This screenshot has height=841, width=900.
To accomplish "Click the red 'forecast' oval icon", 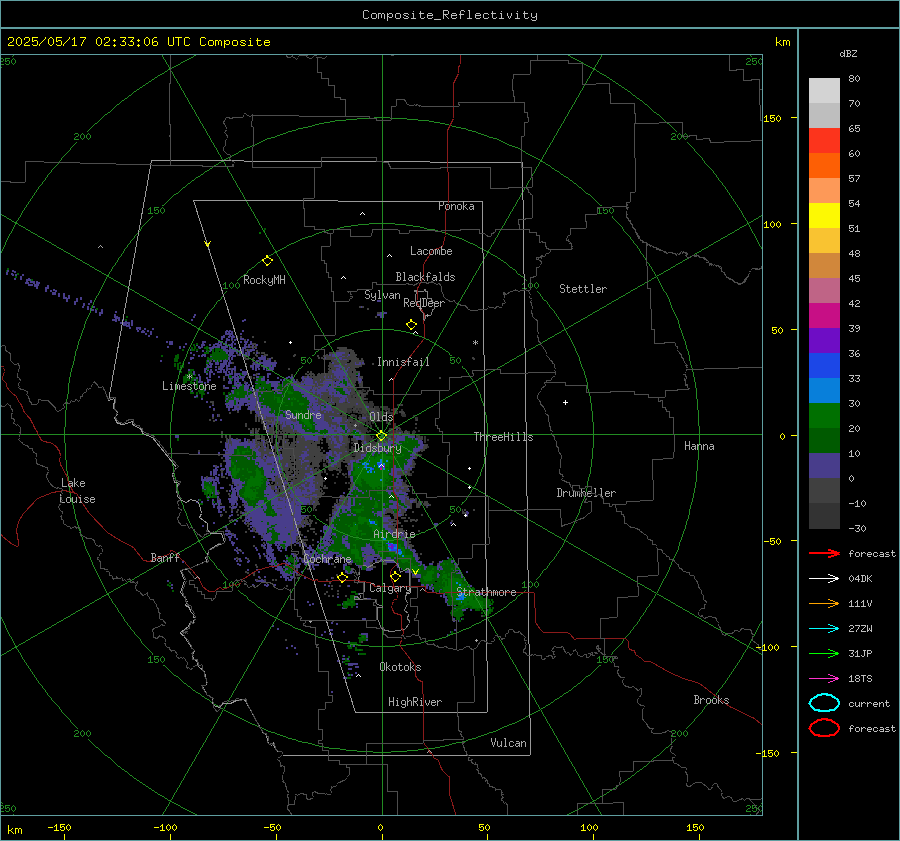I will 824,728.
